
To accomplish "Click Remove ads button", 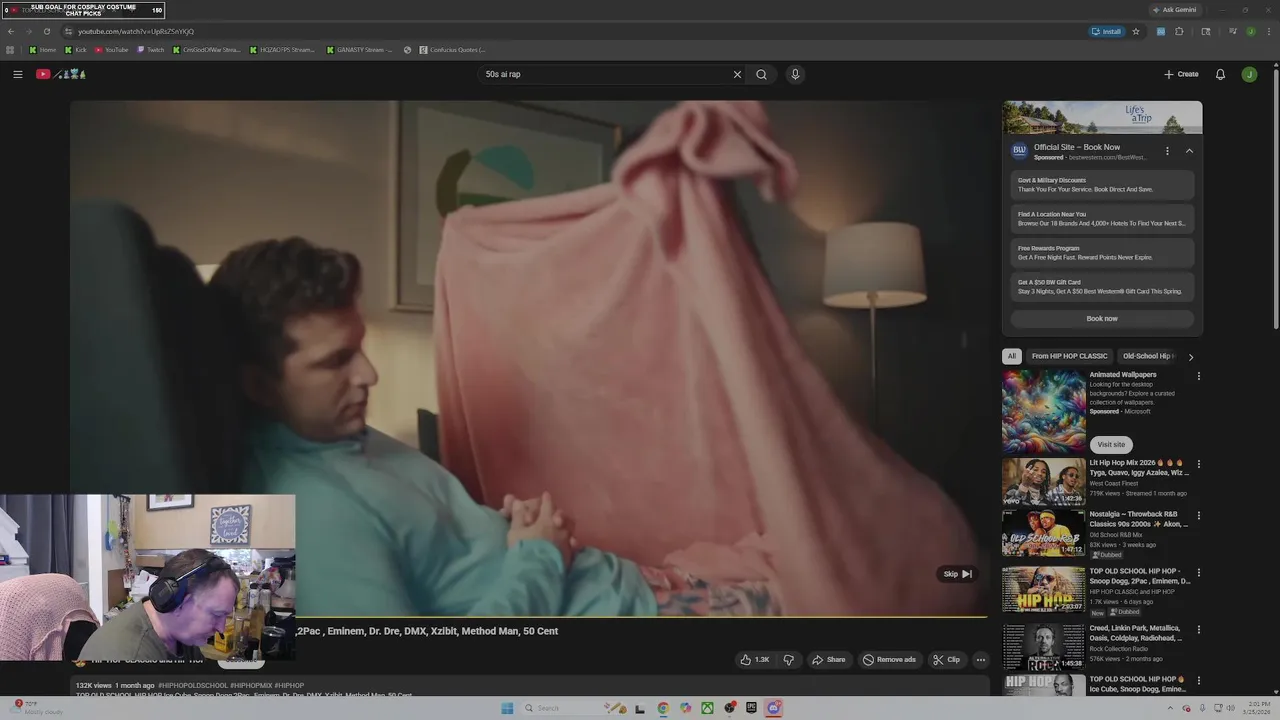I will pos(889,660).
